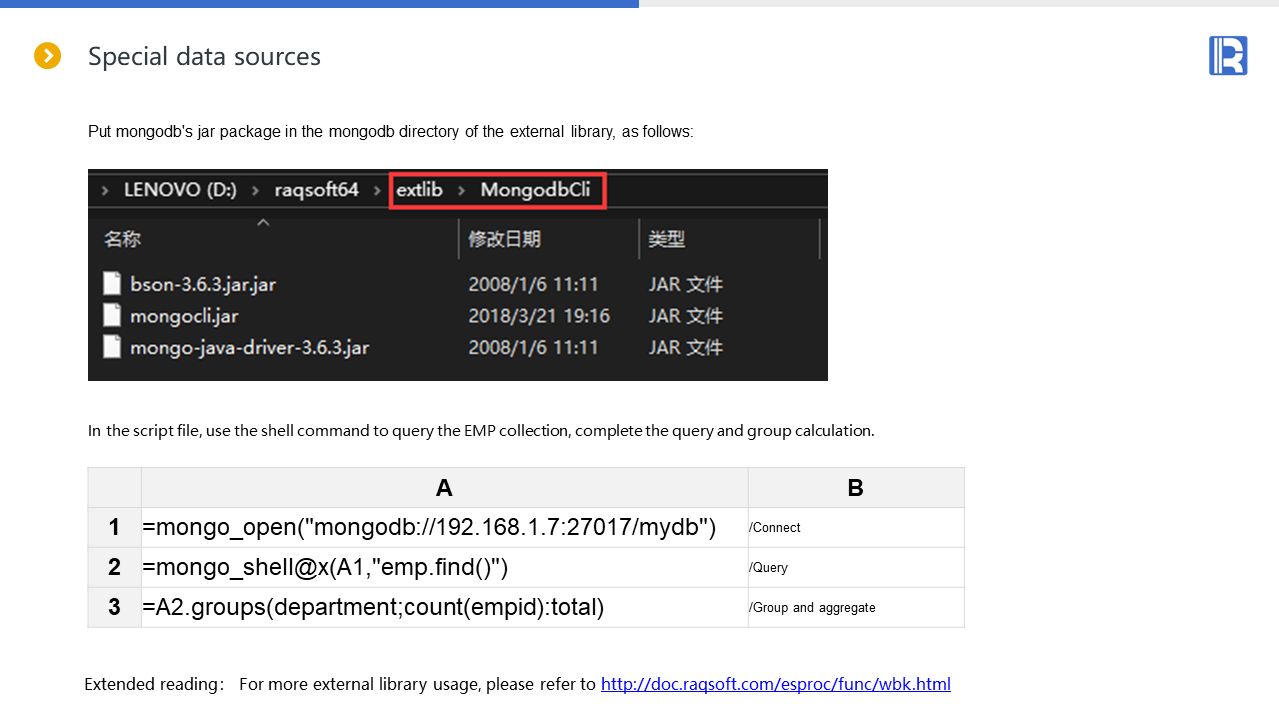
Task: Select the mongocli.jar file
Action: coord(184,316)
